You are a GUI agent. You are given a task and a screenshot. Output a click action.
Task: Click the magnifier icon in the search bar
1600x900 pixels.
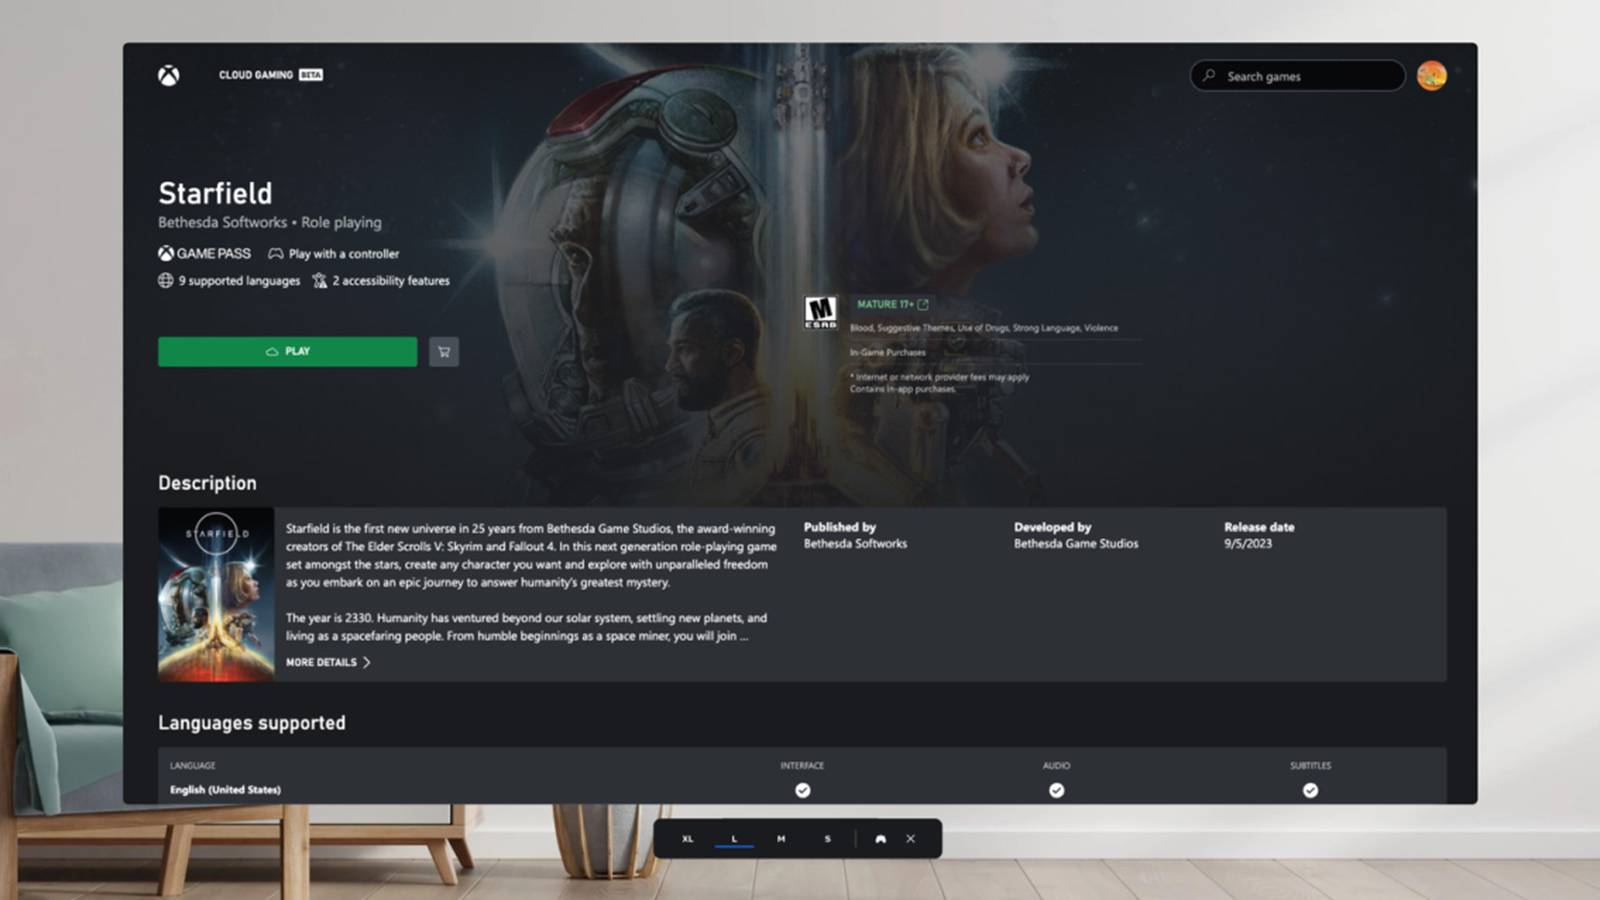click(x=1210, y=76)
